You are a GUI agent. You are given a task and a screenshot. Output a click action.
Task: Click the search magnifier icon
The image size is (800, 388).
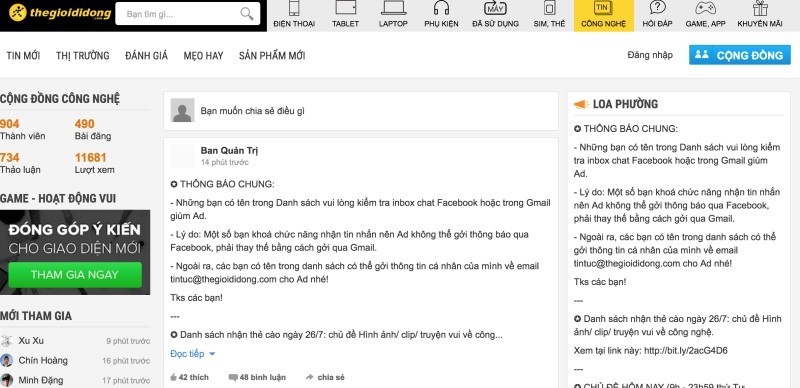[247, 14]
